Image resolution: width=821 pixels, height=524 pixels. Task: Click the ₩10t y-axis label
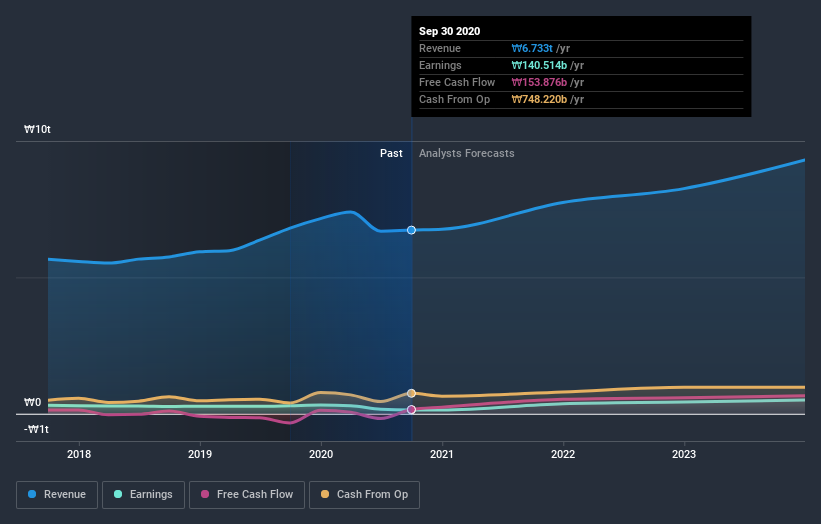click(37, 129)
